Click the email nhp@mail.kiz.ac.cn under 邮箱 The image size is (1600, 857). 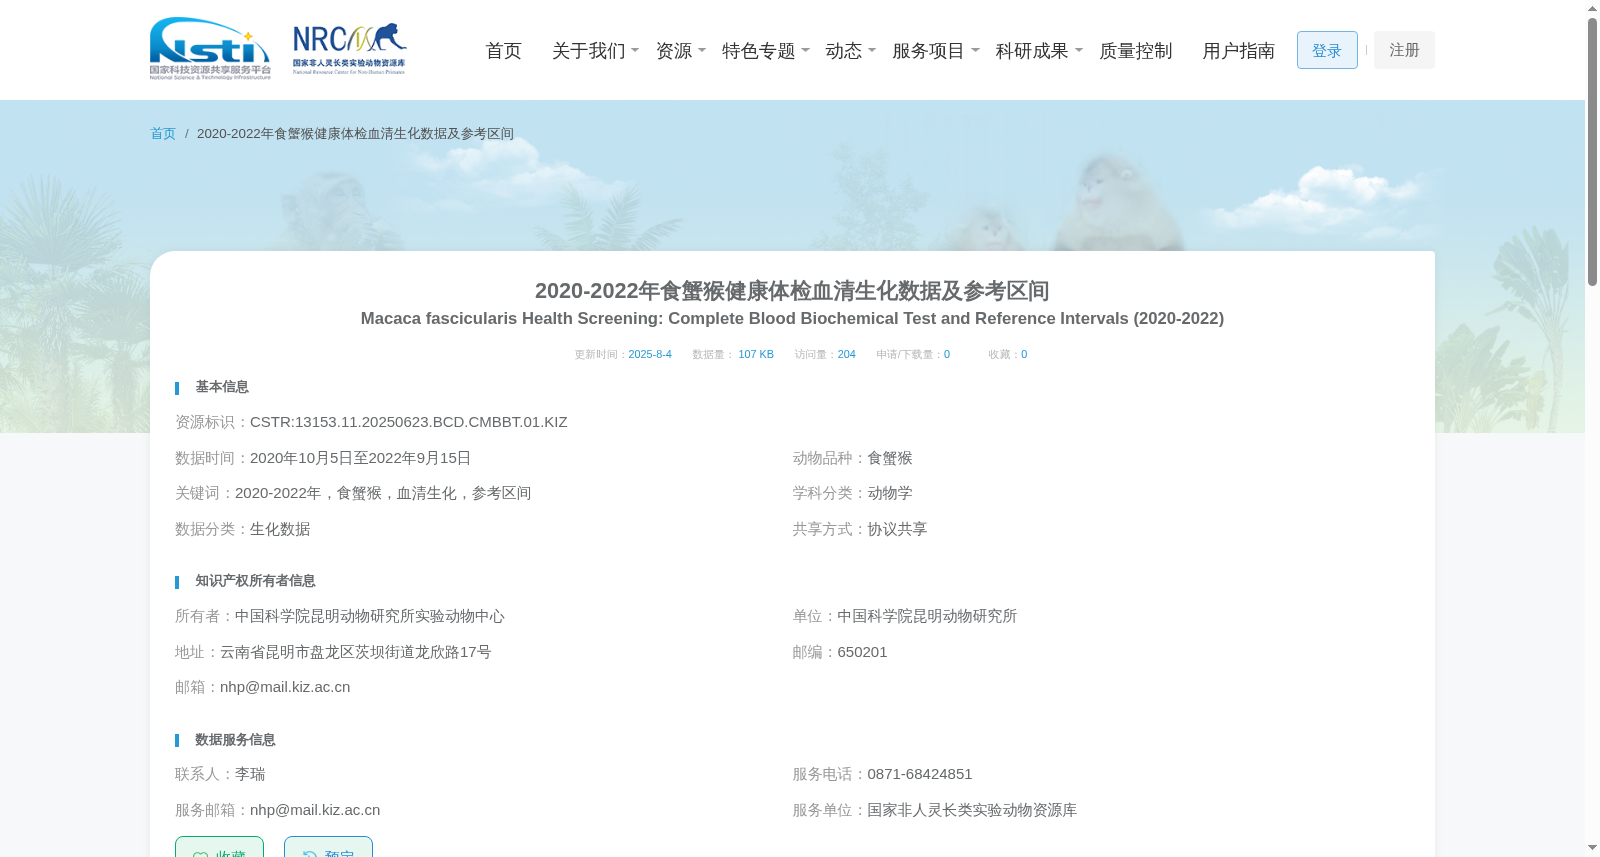tap(285, 687)
